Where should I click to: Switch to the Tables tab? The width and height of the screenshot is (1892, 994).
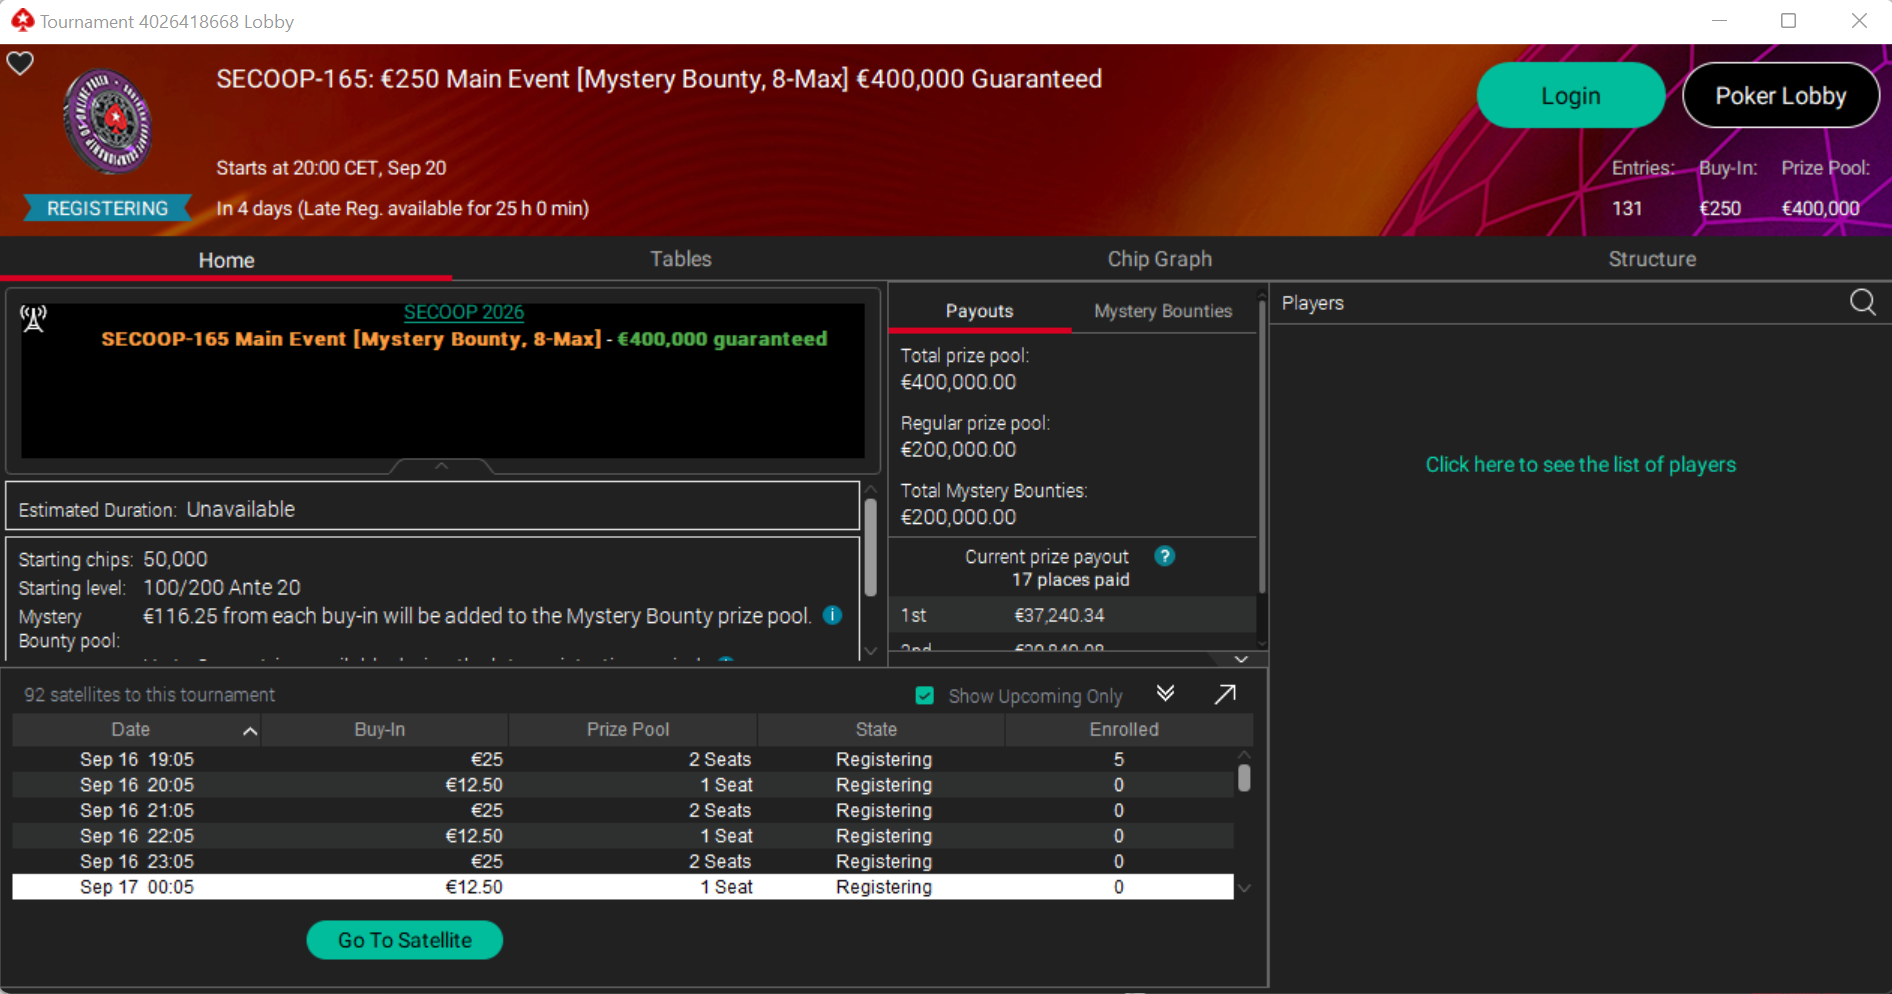click(x=681, y=259)
